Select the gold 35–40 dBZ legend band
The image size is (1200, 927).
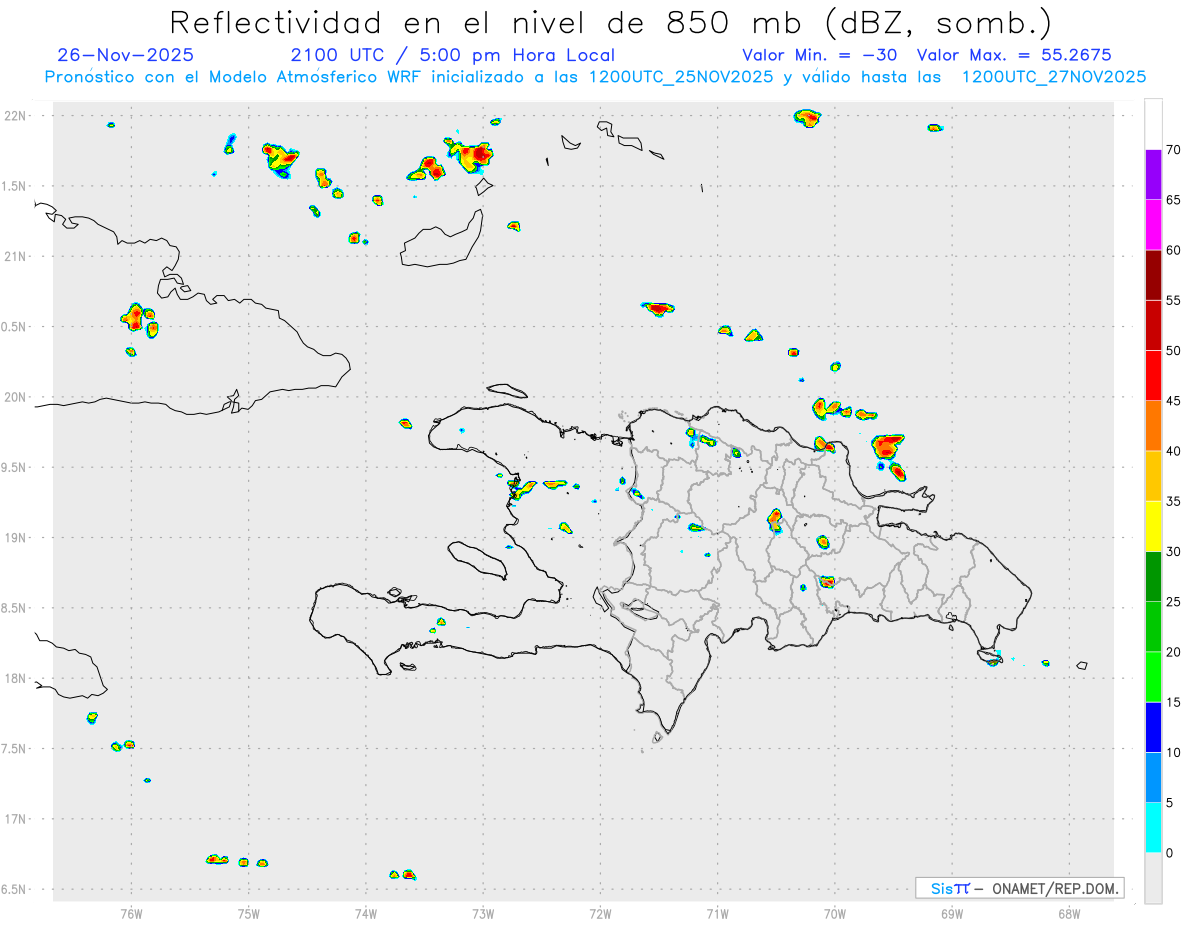1153,476
